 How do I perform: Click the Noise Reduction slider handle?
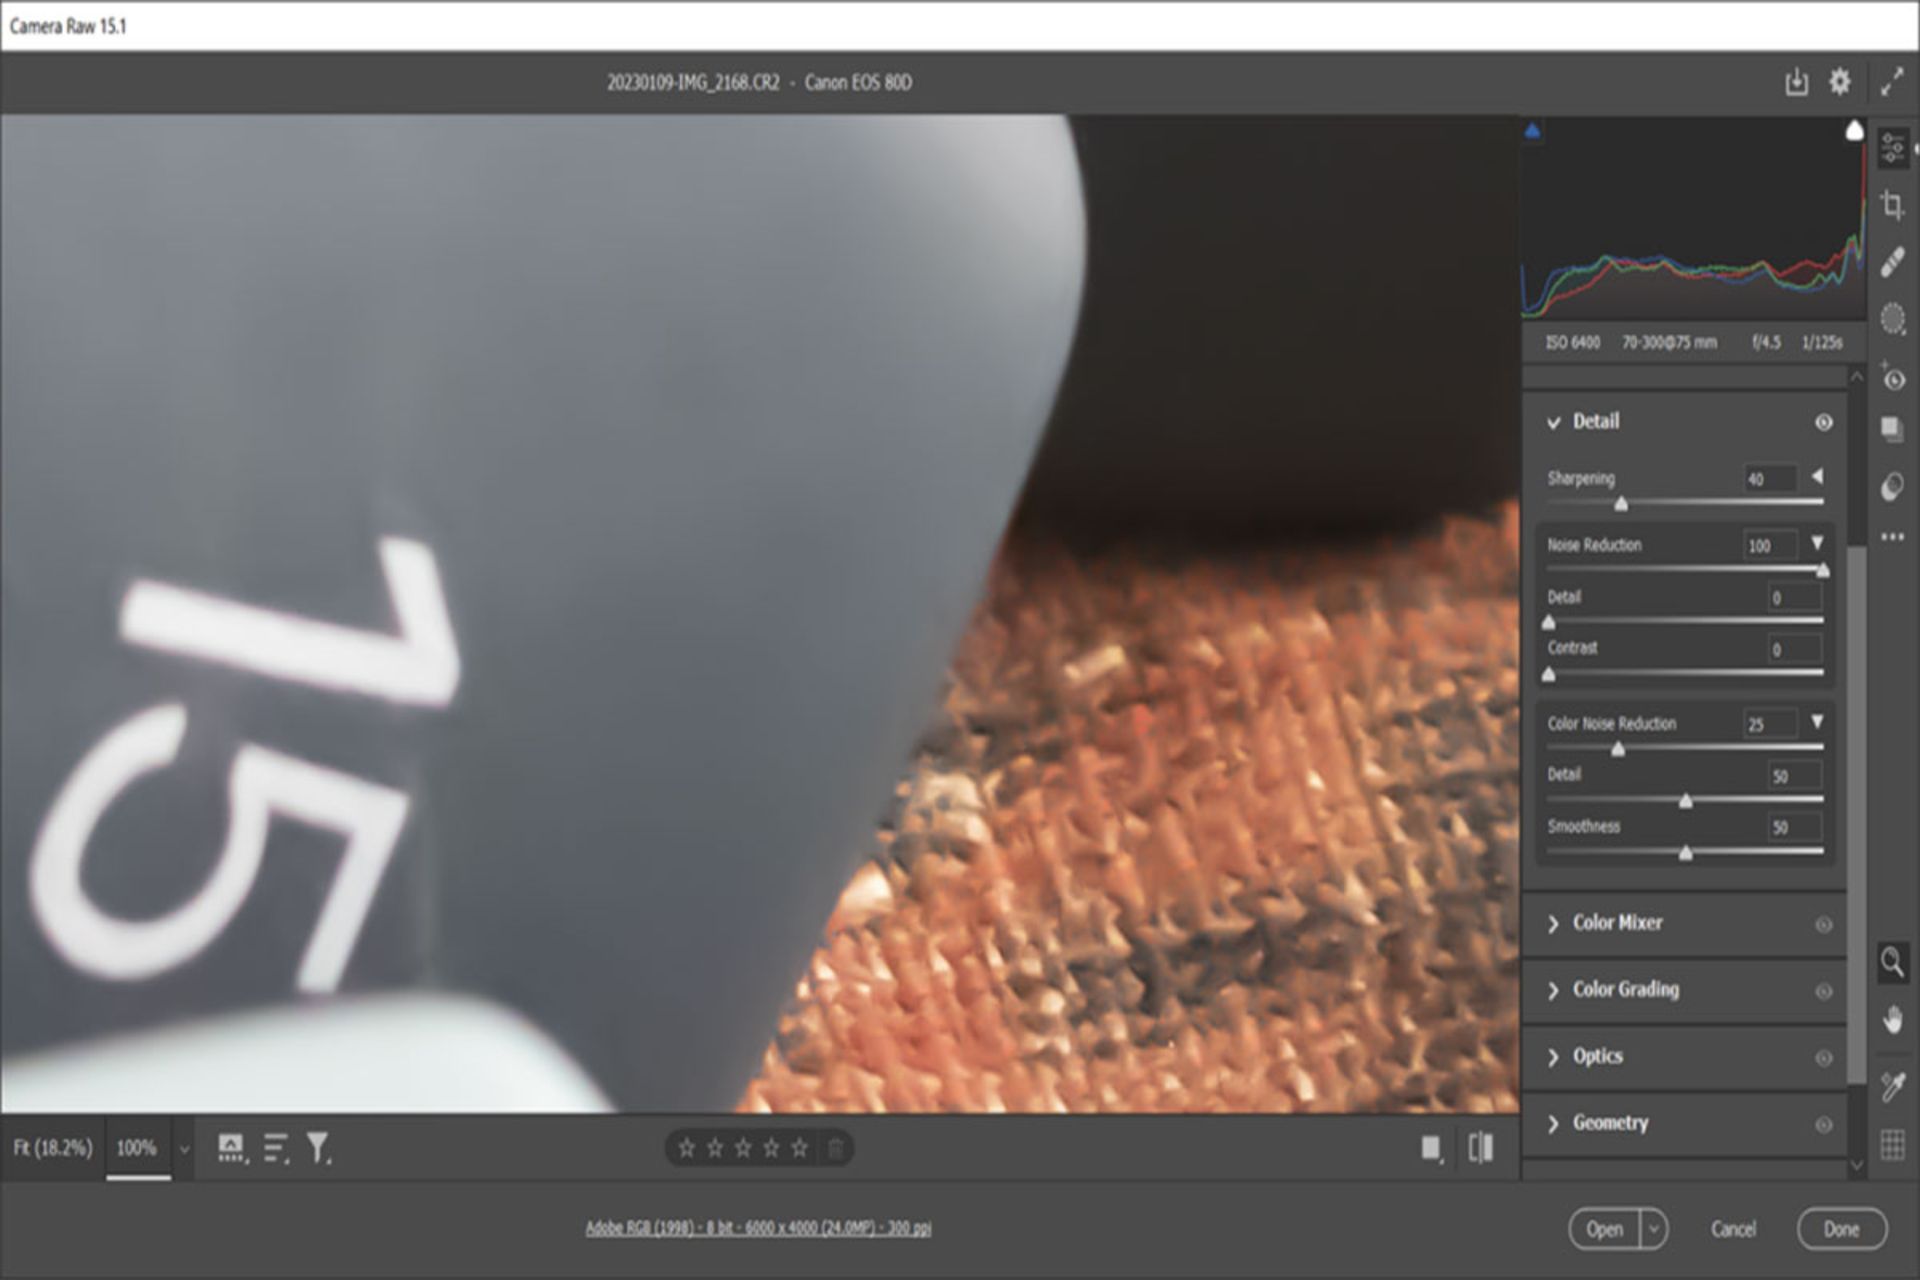(x=1822, y=570)
